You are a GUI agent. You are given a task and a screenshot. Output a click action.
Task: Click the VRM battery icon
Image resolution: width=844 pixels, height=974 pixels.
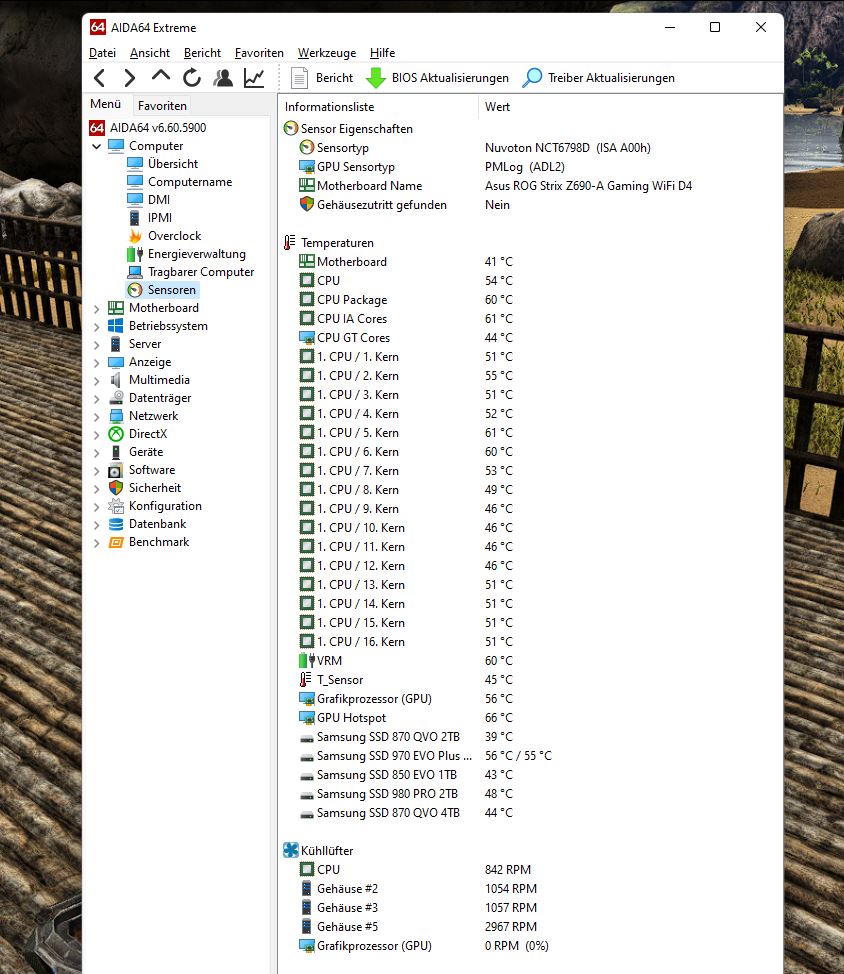tap(307, 660)
